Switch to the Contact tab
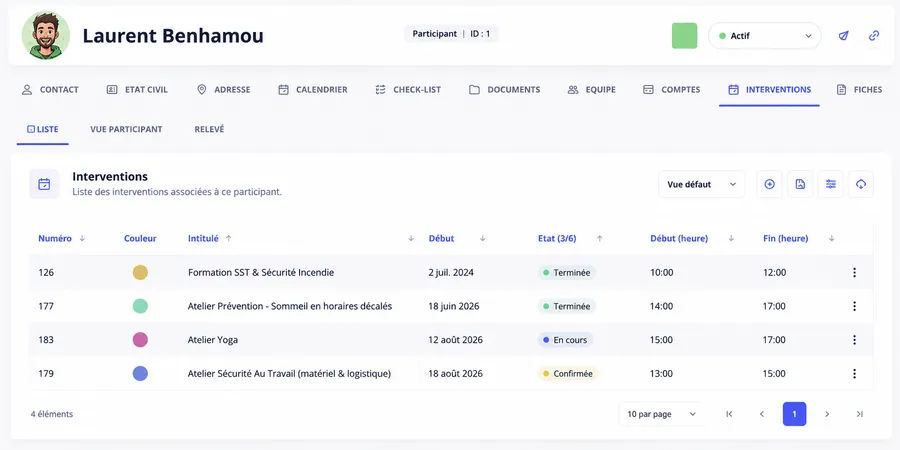This screenshot has width=900, height=450. [x=50, y=90]
